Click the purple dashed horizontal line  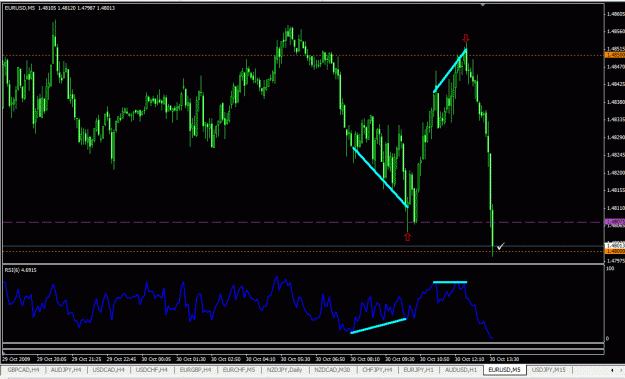(x=303, y=222)
